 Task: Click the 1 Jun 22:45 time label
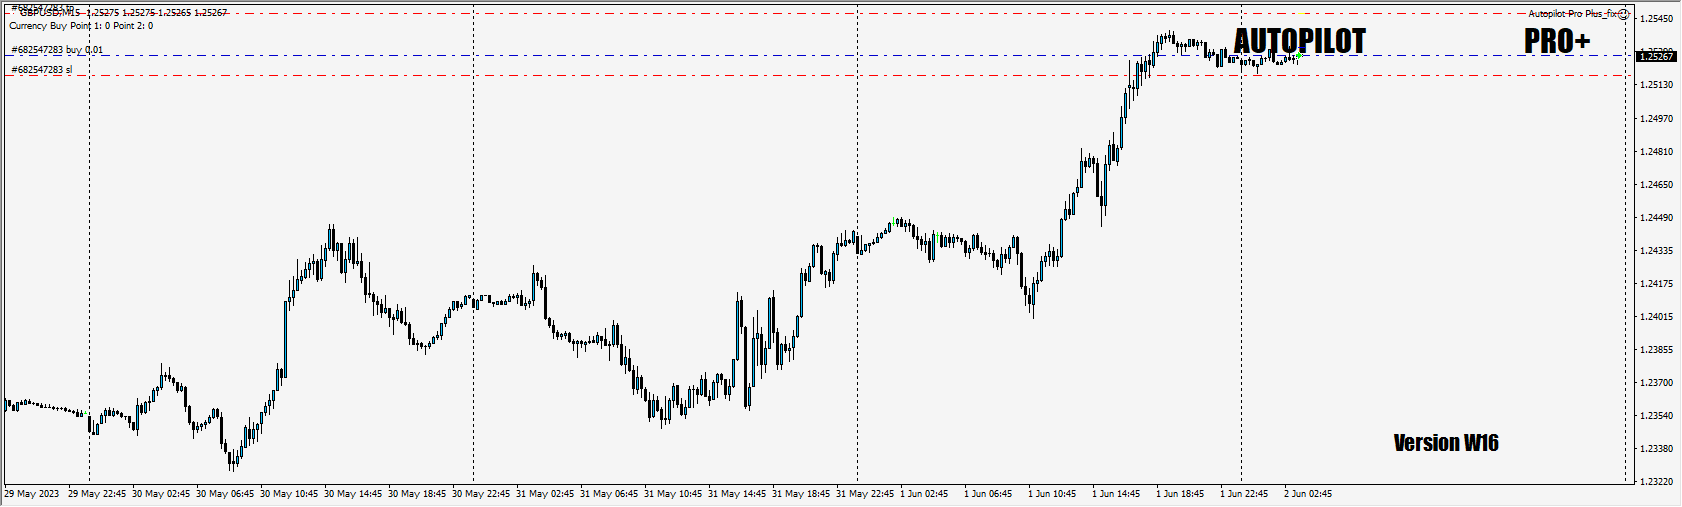coord(1244,494)
